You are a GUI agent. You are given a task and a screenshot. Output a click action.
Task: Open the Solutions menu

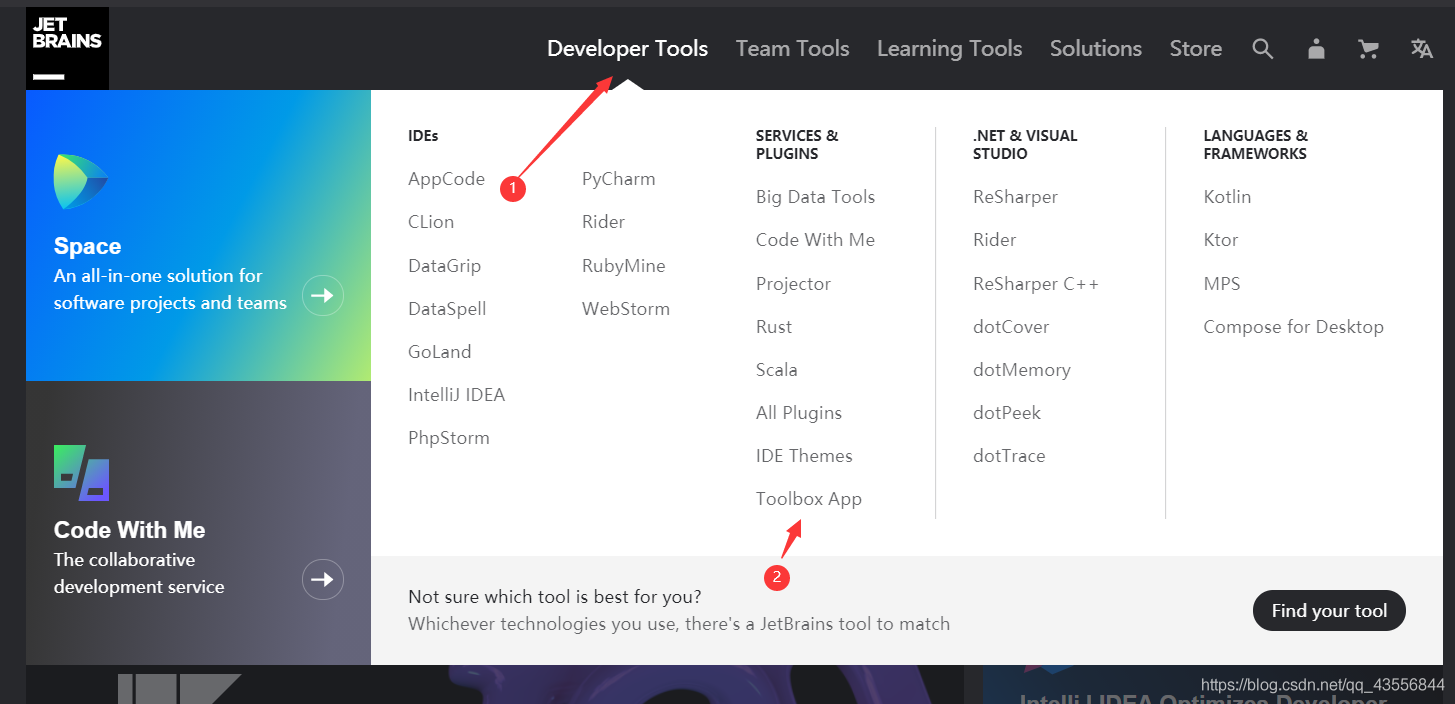coord(1095,48)
